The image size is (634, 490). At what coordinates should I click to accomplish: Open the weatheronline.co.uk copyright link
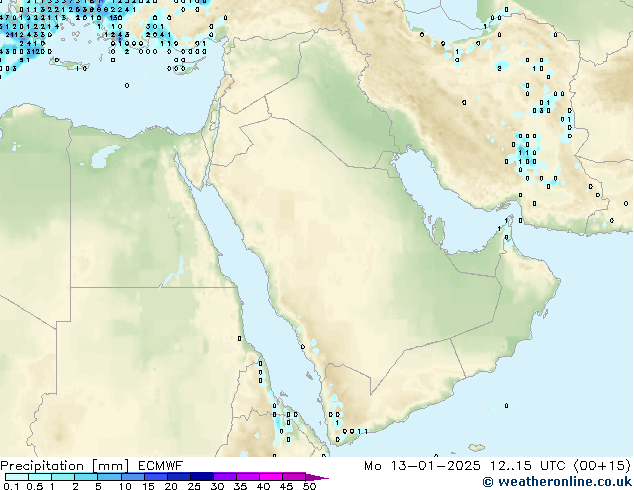click(x=558, y=482)
